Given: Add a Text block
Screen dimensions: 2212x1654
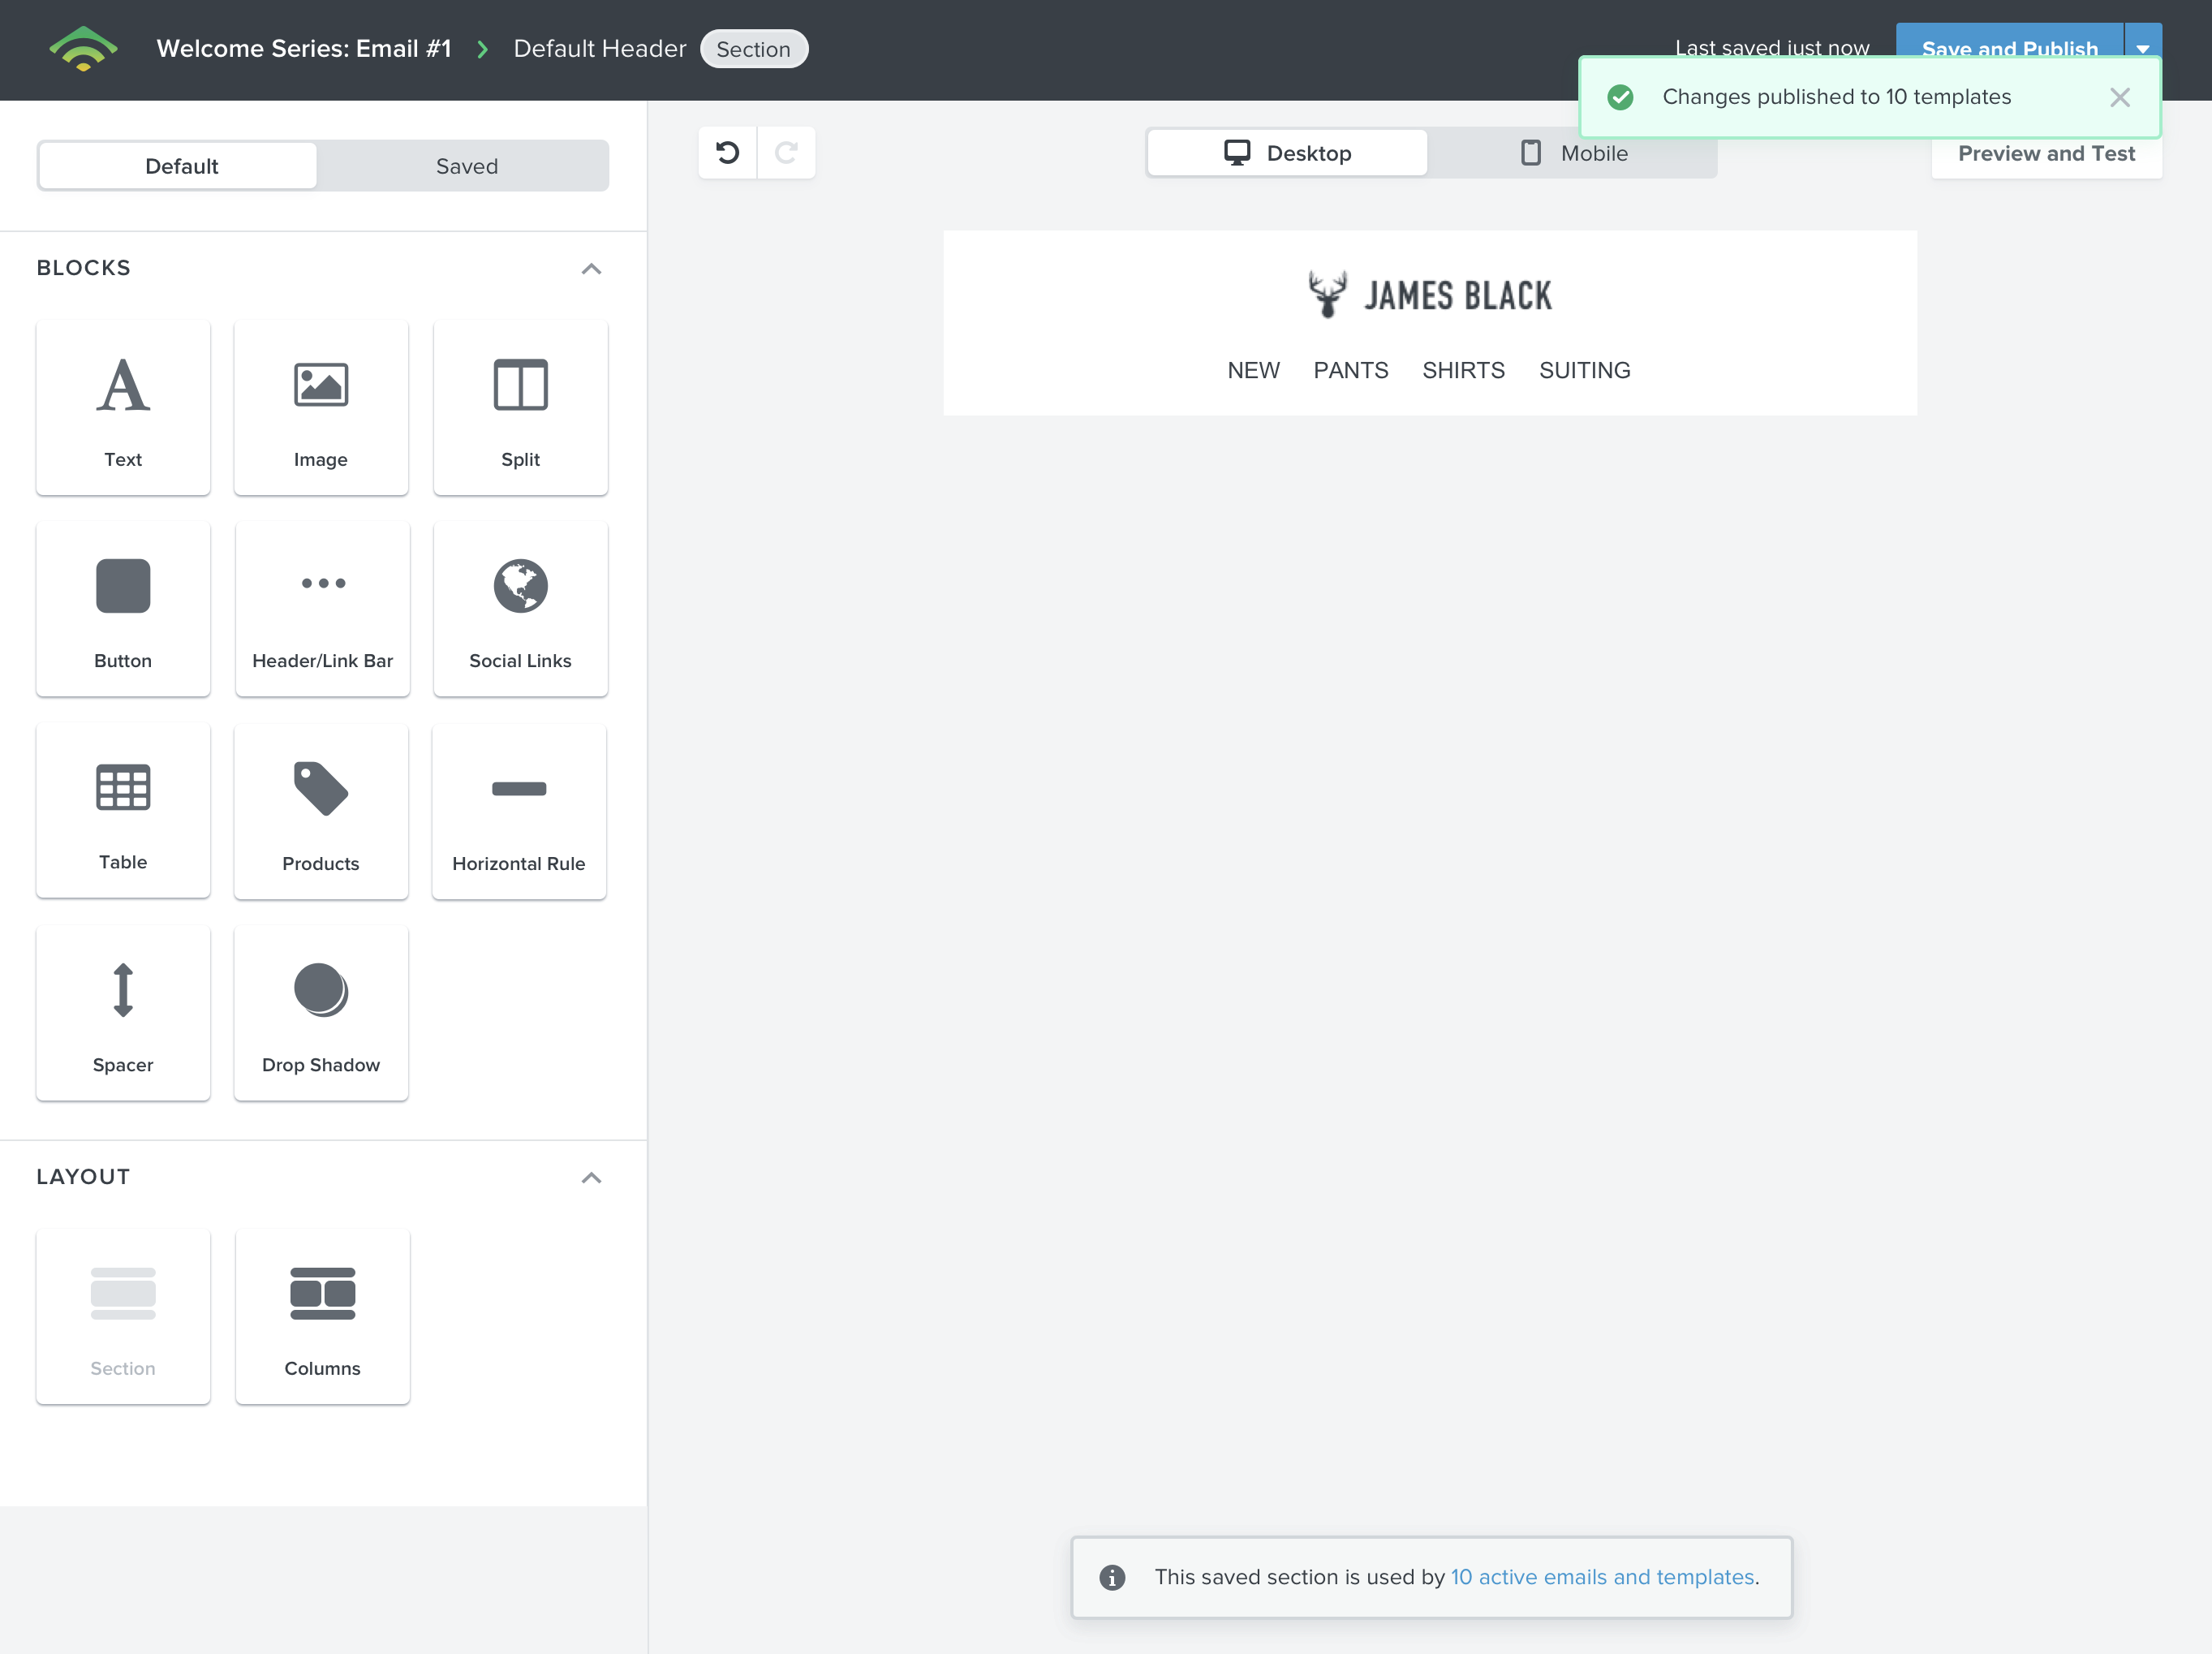Looking at the screenshot, I should click(123, 408).
